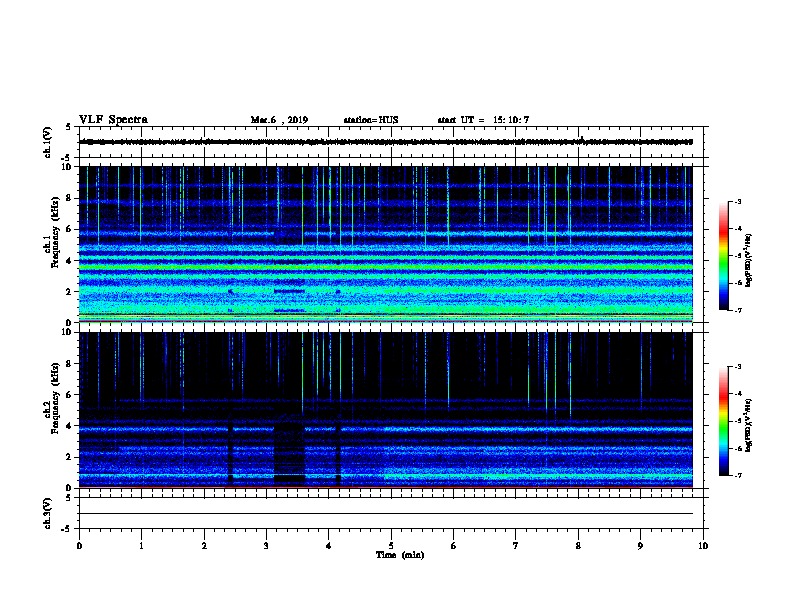The width and height of the screenshot is (792, 612).
Task: Select the start UT time "15:10:7"
Action: [511, 120]
